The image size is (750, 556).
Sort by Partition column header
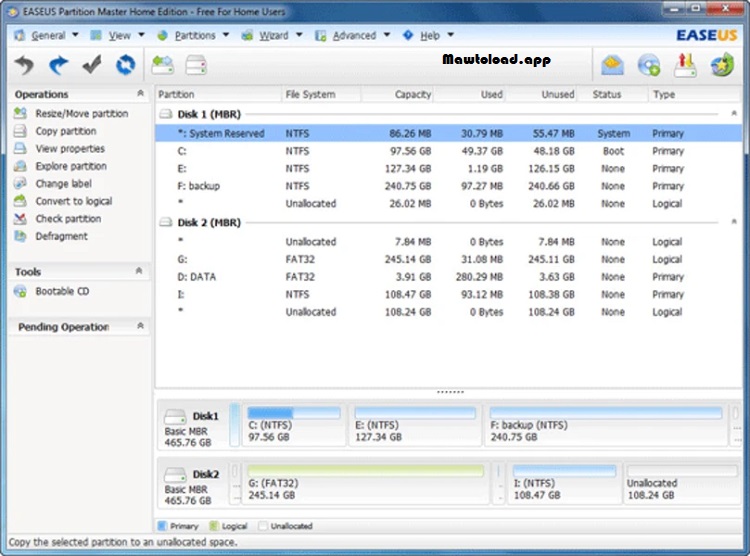219,94
